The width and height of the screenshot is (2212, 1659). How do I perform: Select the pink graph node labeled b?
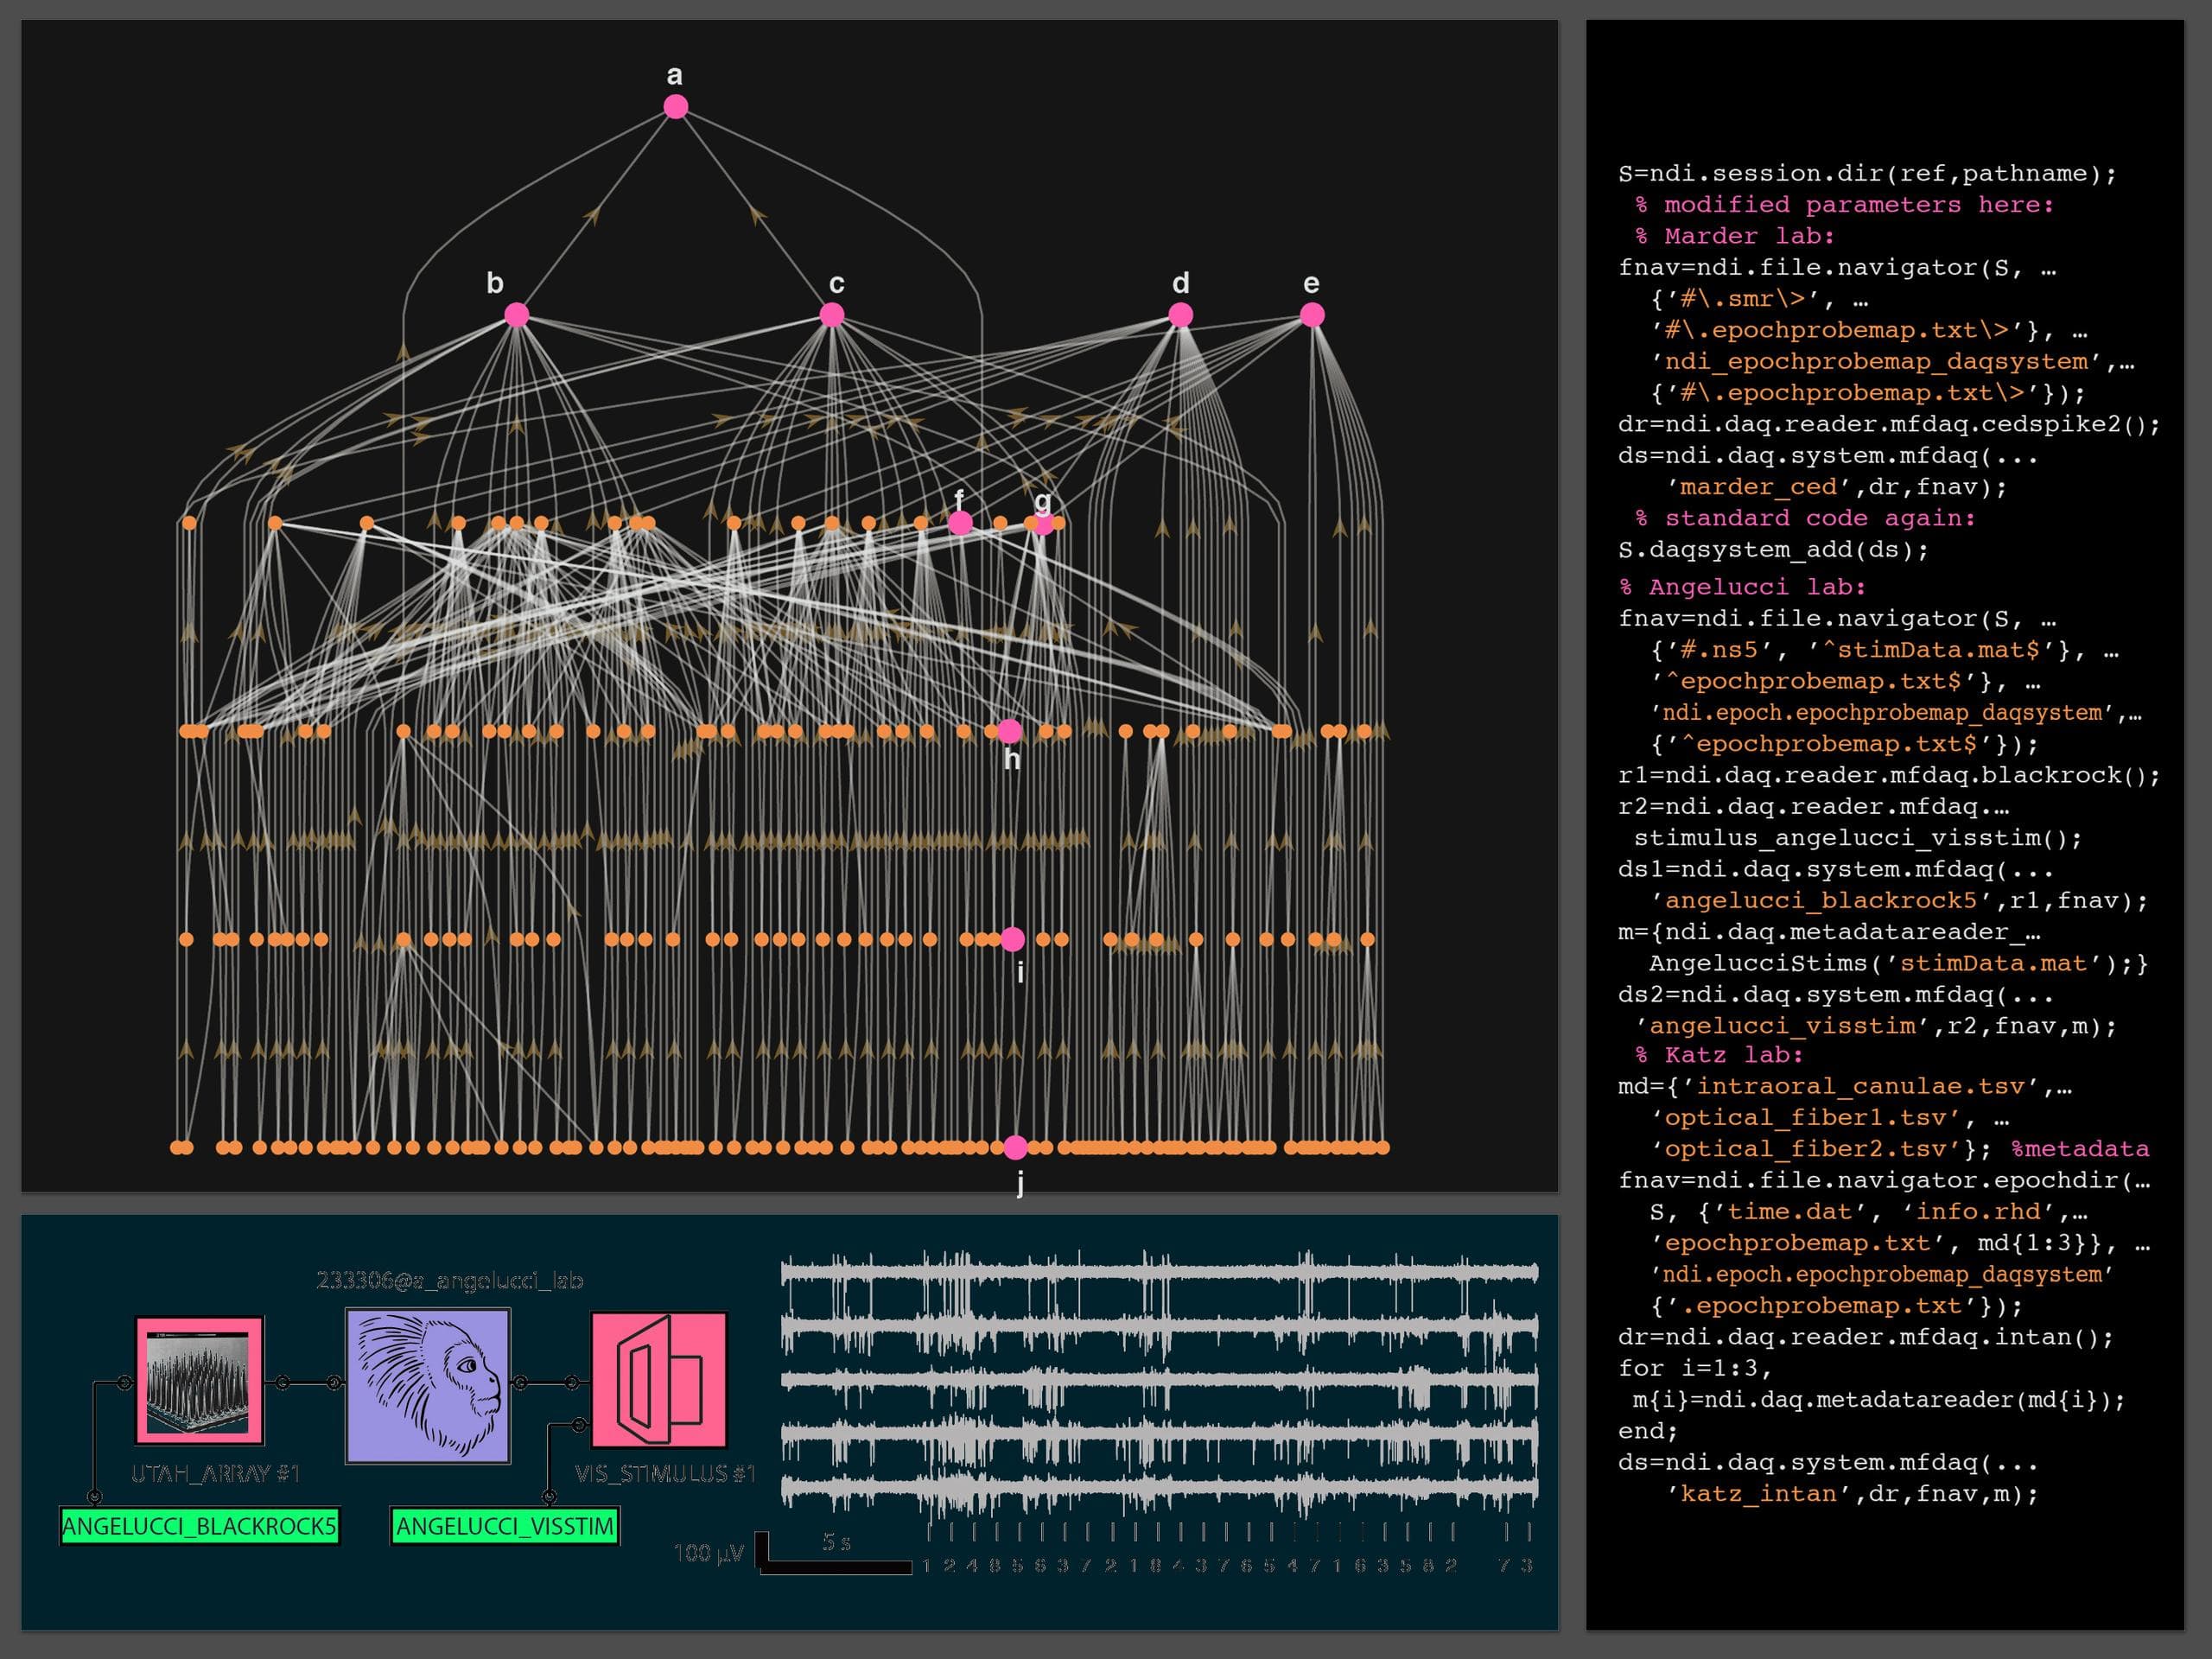click(516, 315)
